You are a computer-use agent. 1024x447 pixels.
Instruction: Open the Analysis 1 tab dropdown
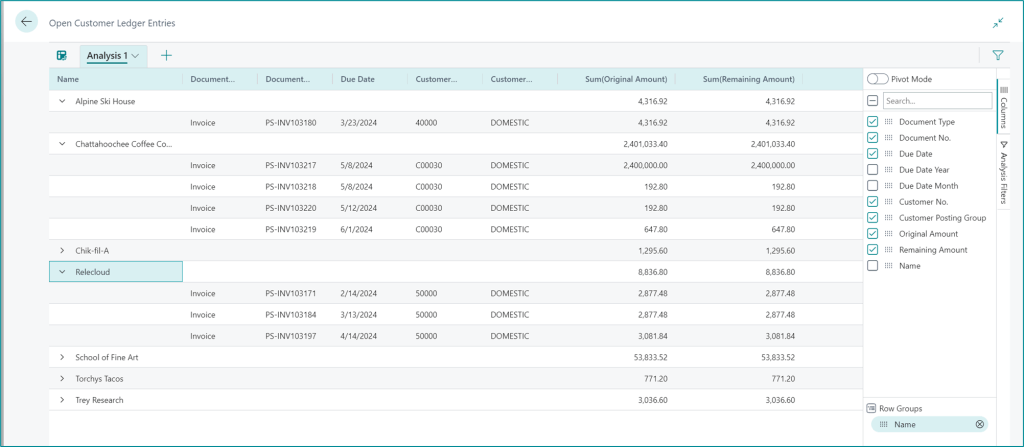tap(135, 56)
